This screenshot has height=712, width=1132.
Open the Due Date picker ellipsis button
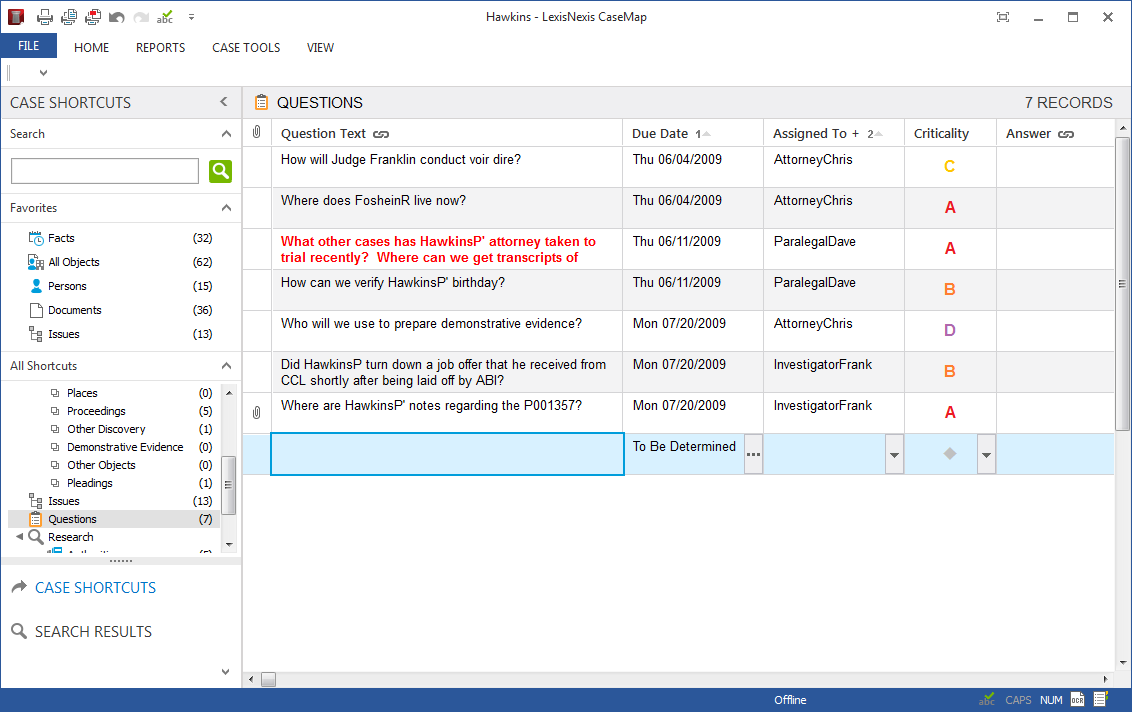click(x=753, y=455)
